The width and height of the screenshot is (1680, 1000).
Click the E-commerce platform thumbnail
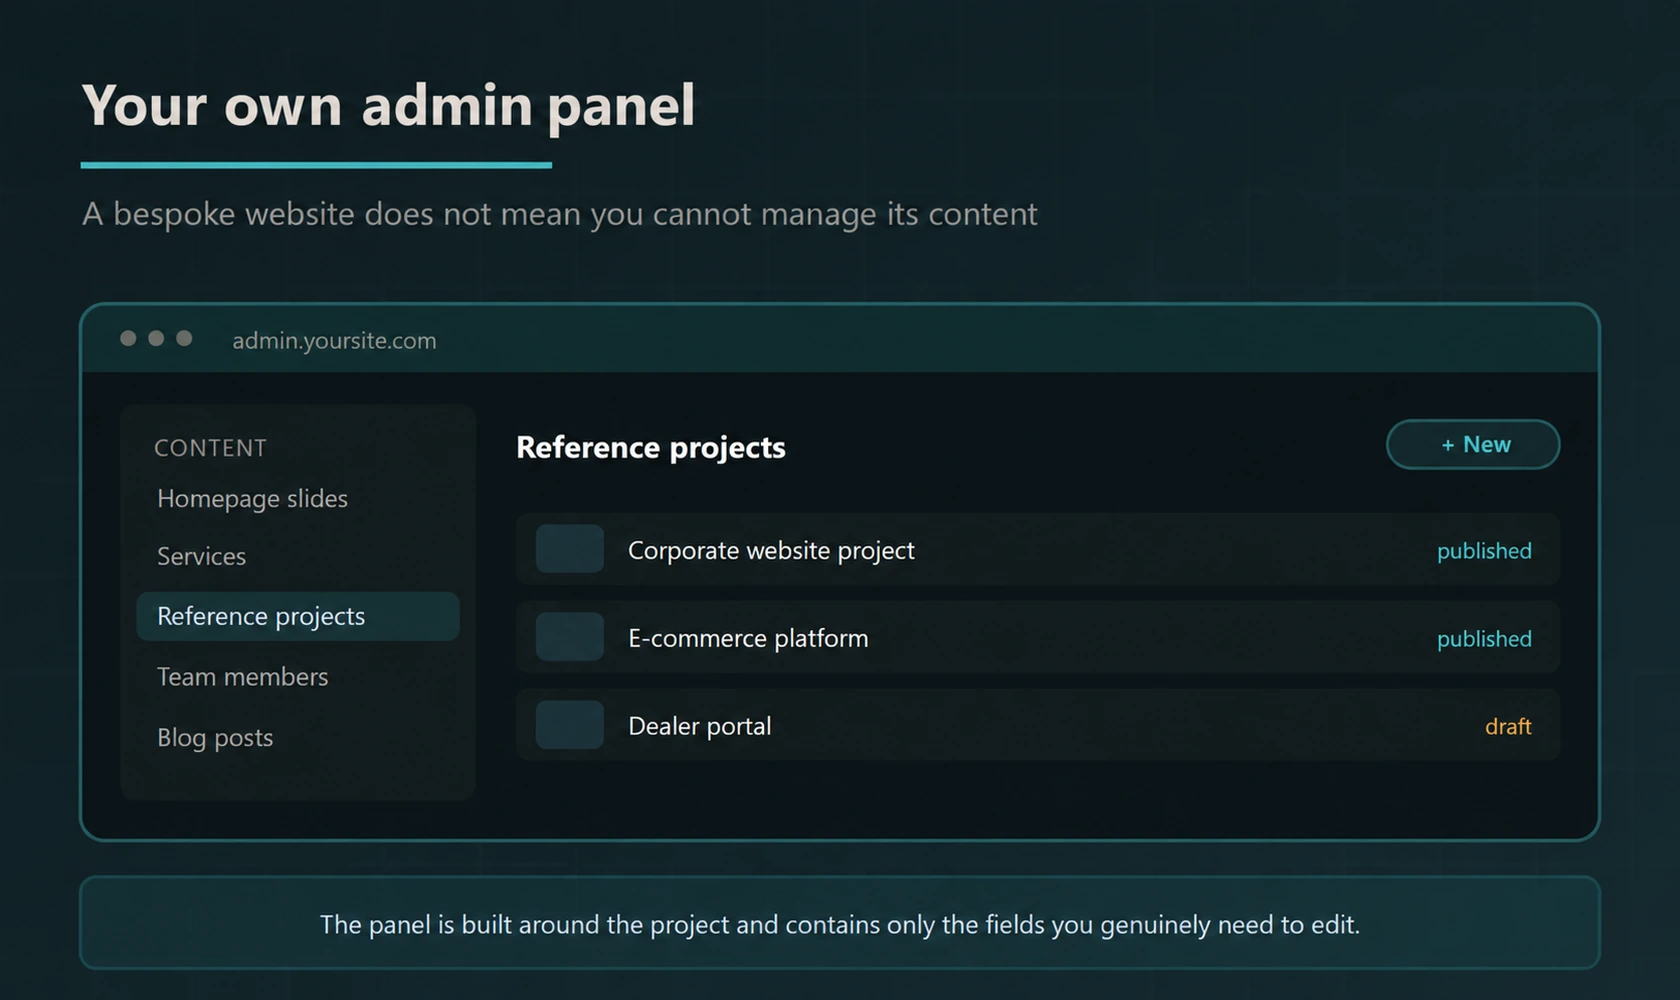click(x=570, y=637)
